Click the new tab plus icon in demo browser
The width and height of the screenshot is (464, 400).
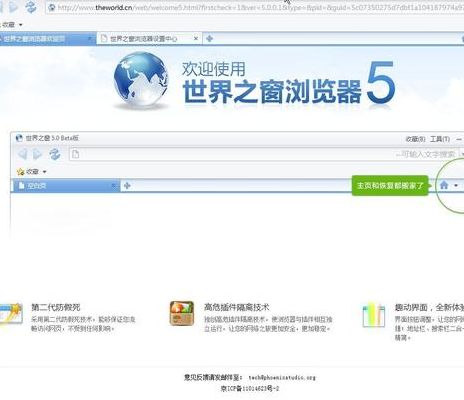[x=127, y=186]
